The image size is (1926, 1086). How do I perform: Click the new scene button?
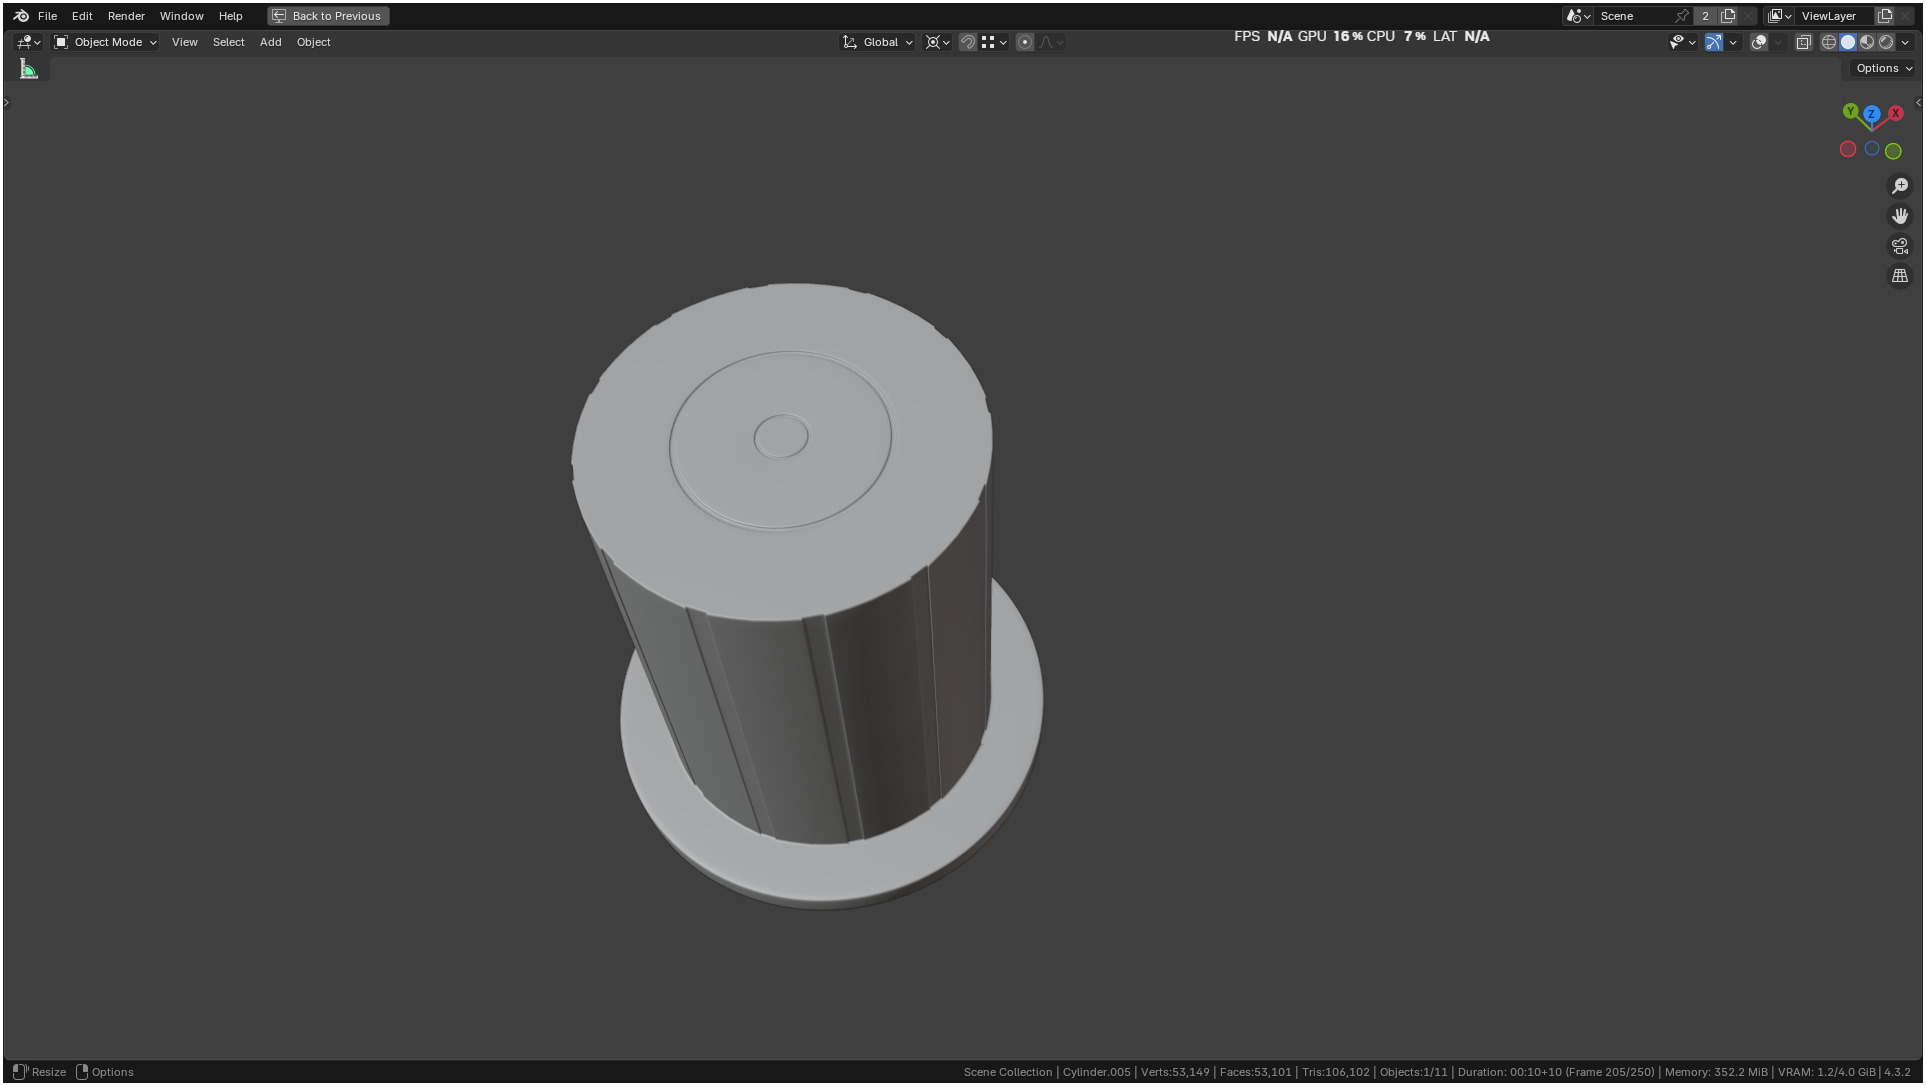point(1728,16)
